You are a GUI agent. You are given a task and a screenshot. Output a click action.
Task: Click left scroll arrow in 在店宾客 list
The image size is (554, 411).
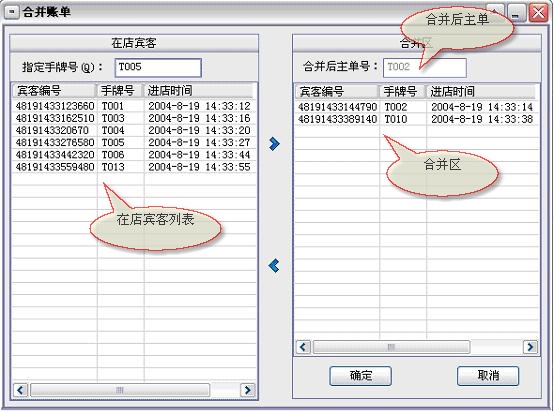tap(20, 390)
